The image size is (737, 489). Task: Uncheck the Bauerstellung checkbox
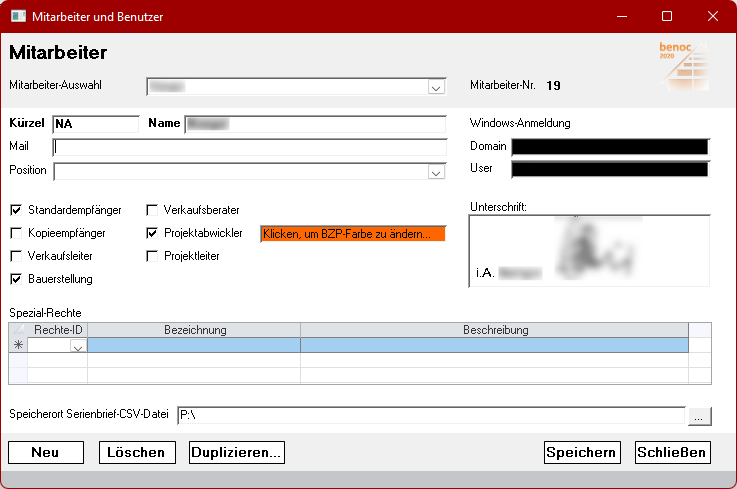point(16,279)
